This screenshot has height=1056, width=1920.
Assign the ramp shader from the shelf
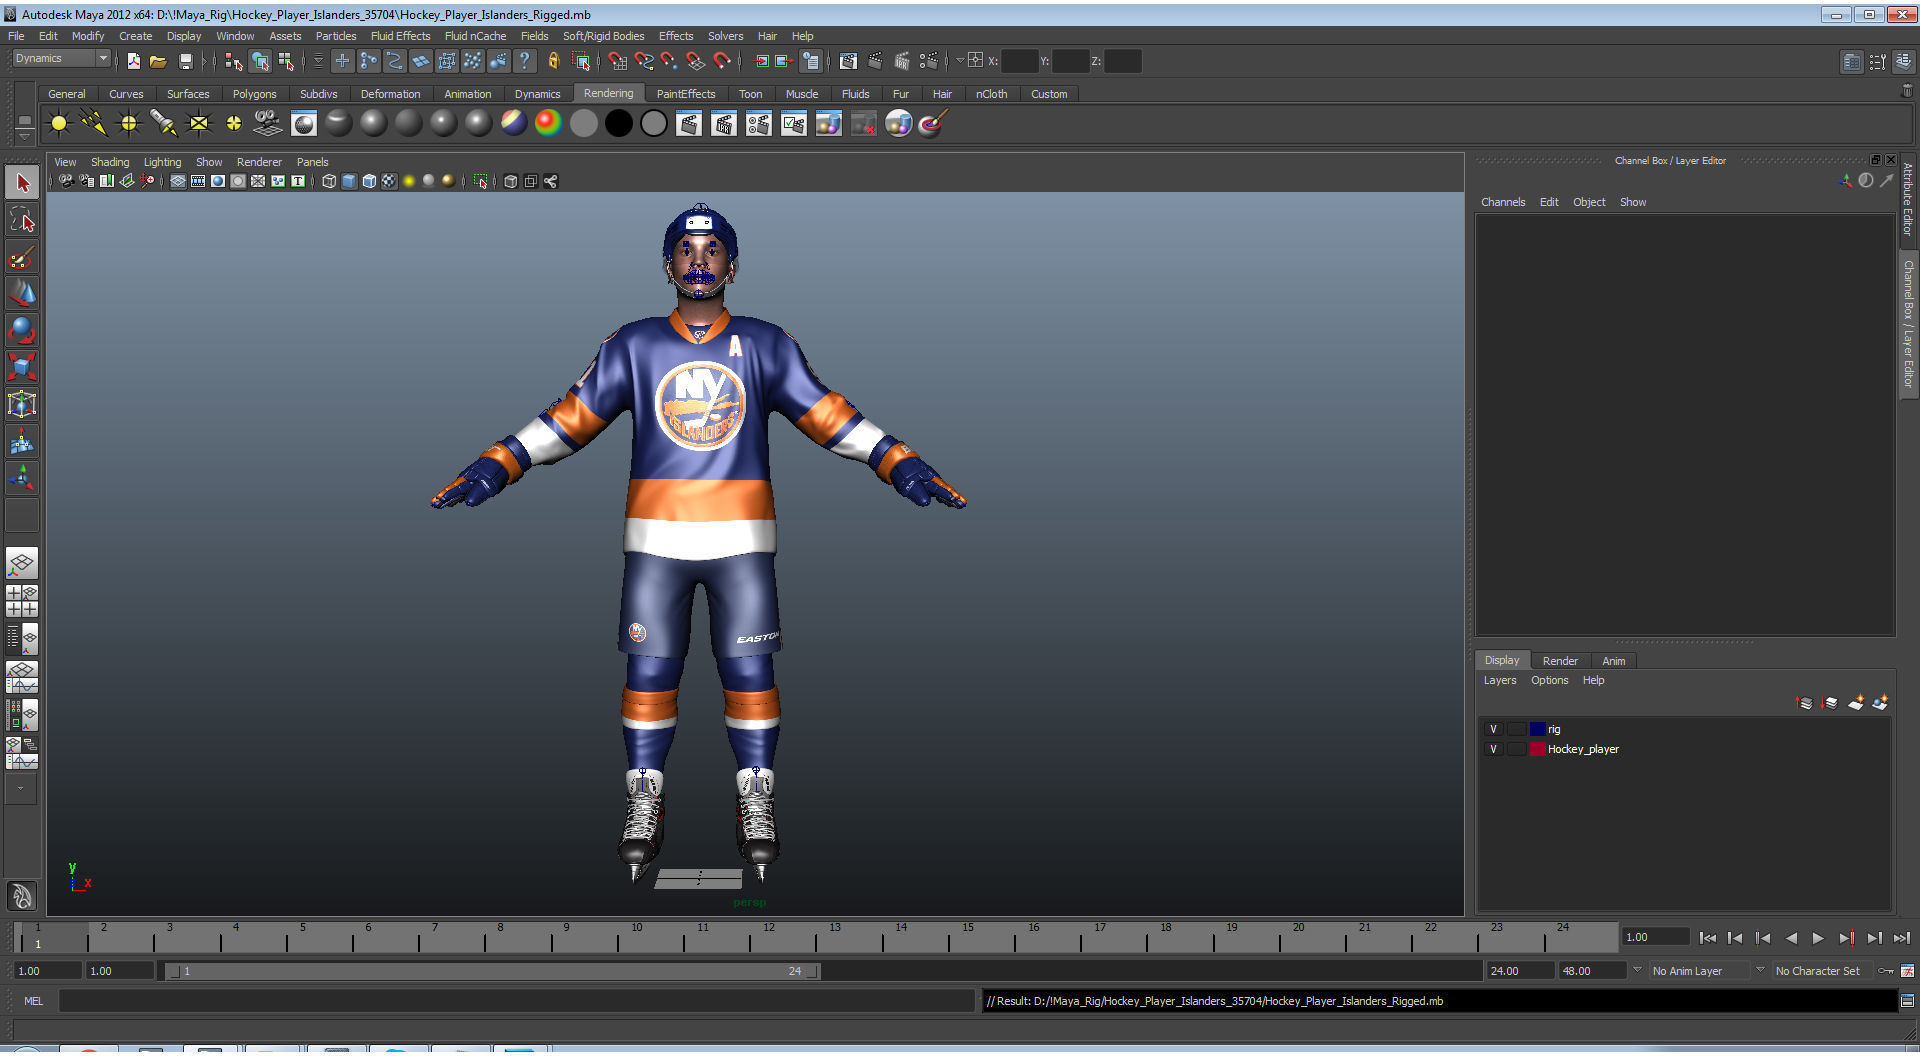[548, 124]
